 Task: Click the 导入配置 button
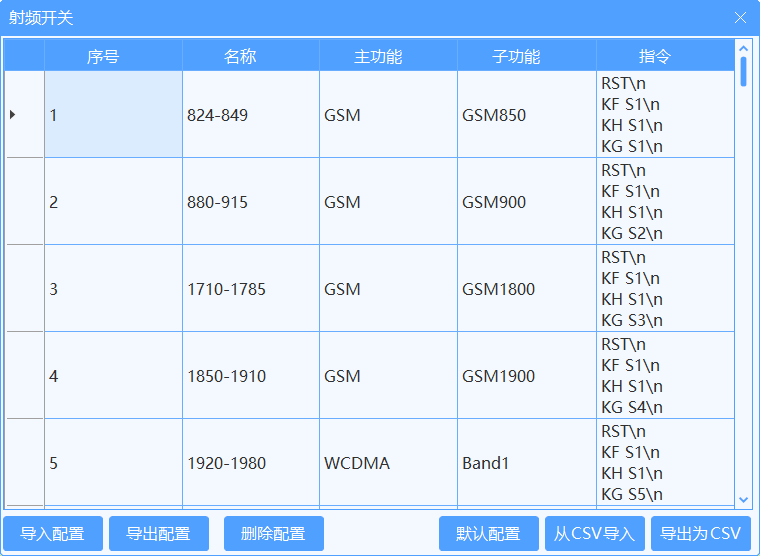(x=53, y=533)
